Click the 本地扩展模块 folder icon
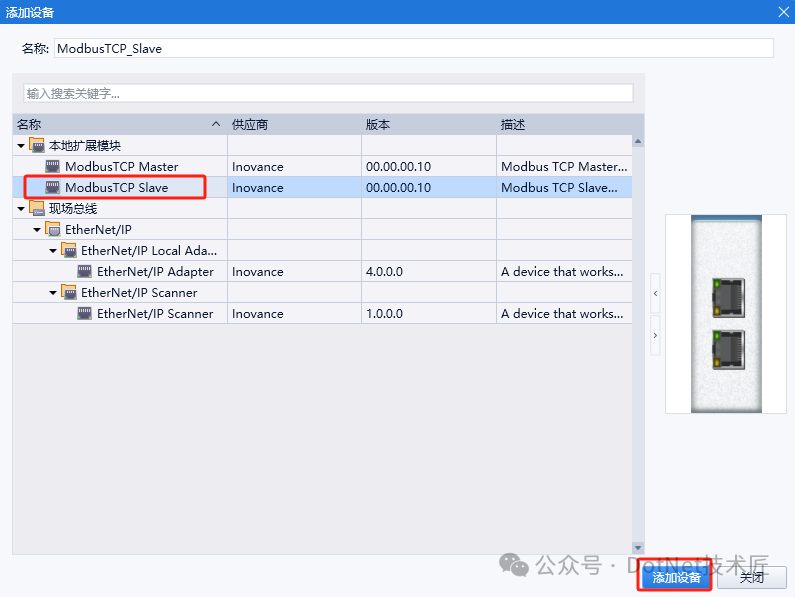 [x=37, y=145]
